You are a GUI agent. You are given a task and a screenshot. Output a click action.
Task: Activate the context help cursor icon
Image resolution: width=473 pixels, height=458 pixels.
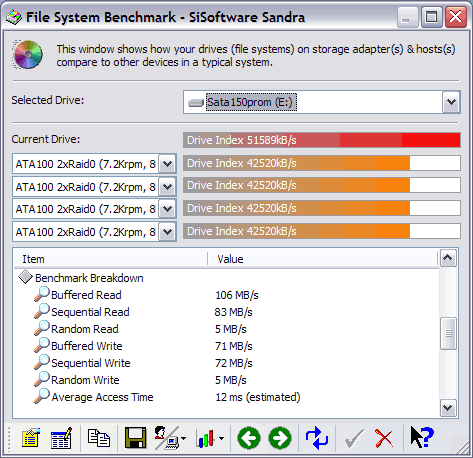click(422, 437)
